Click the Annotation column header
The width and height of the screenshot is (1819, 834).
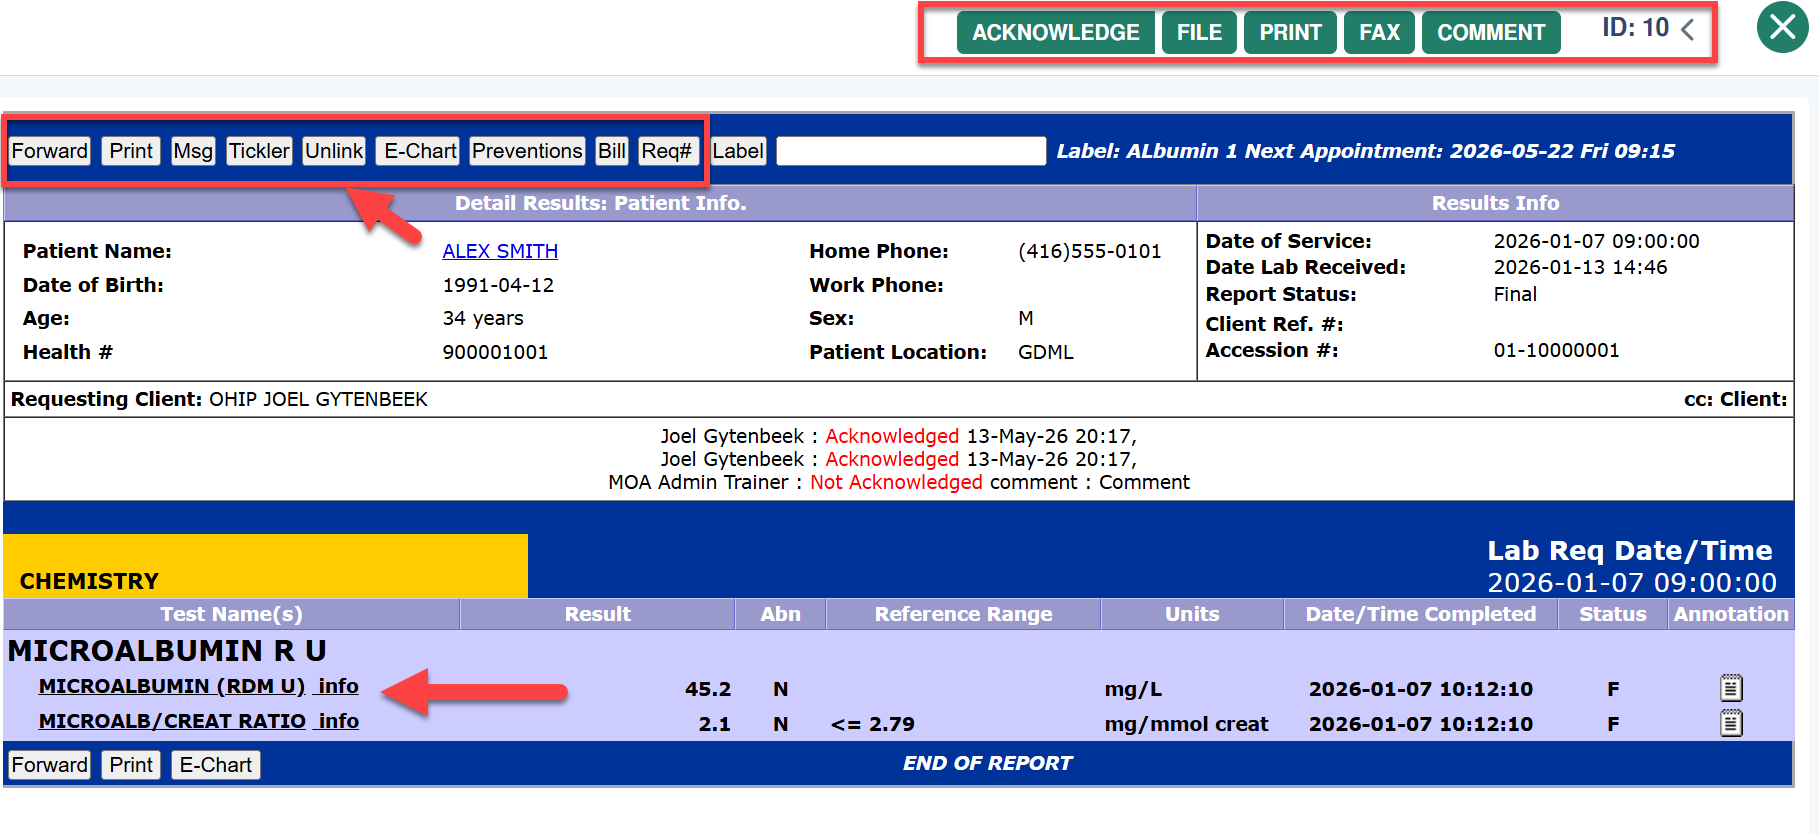click(x=1731, y=614)
